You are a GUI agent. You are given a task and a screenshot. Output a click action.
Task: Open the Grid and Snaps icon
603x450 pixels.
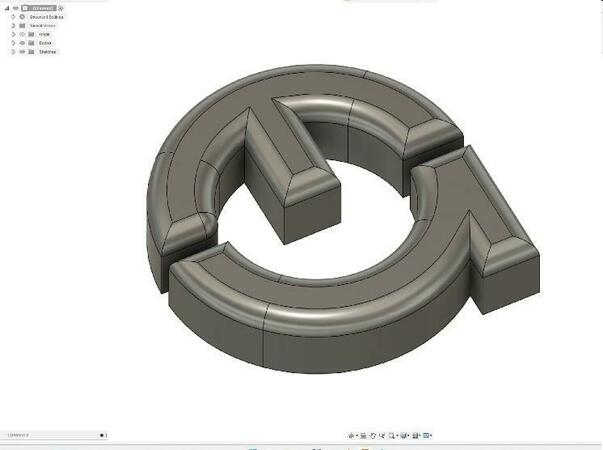(x=415, y=435)
